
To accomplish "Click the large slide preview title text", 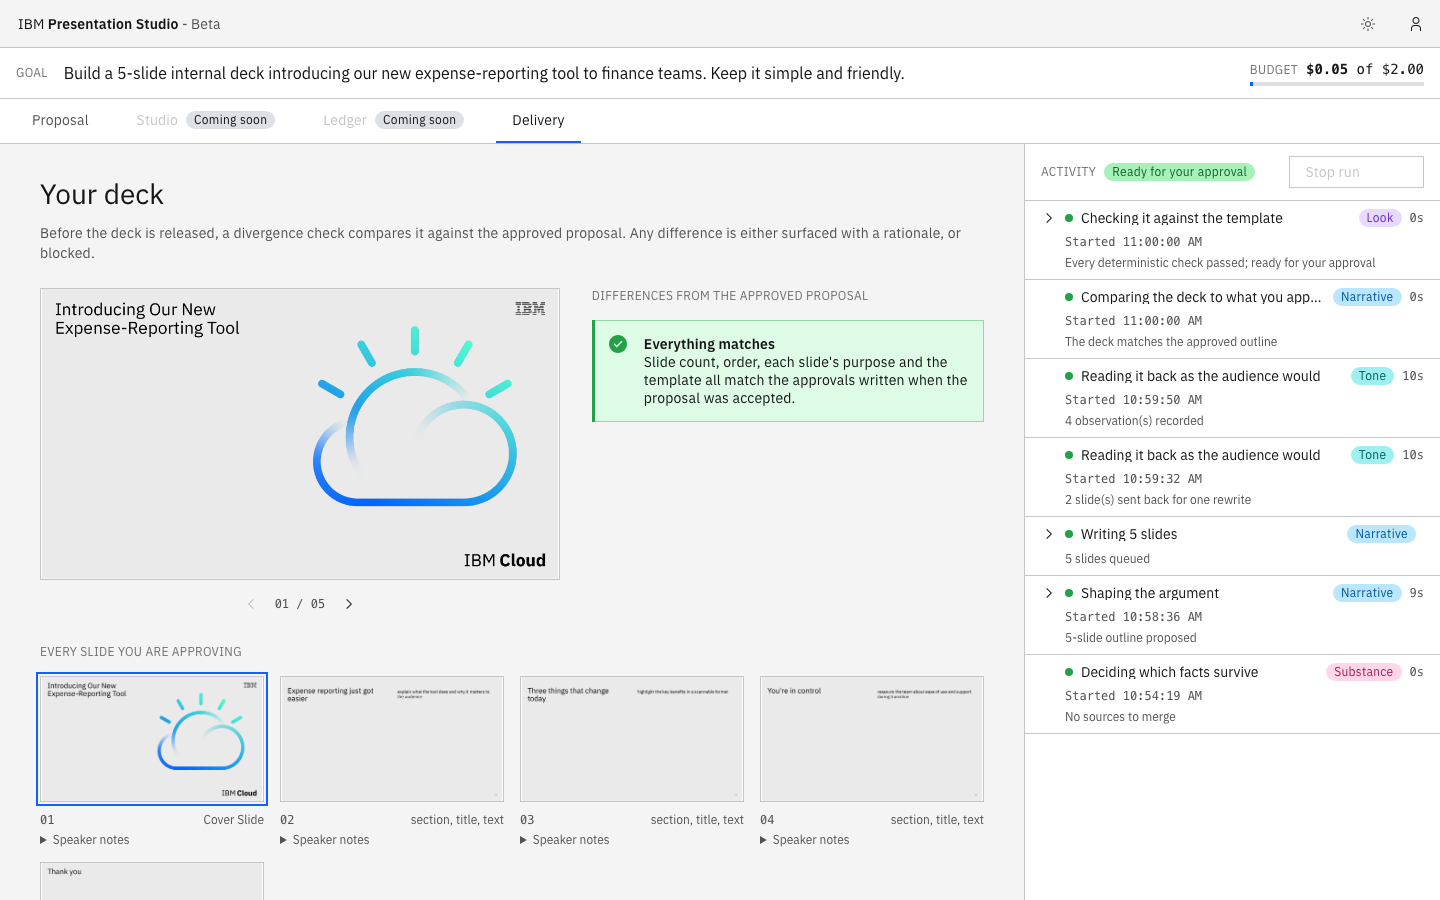I will coord(147,319).
